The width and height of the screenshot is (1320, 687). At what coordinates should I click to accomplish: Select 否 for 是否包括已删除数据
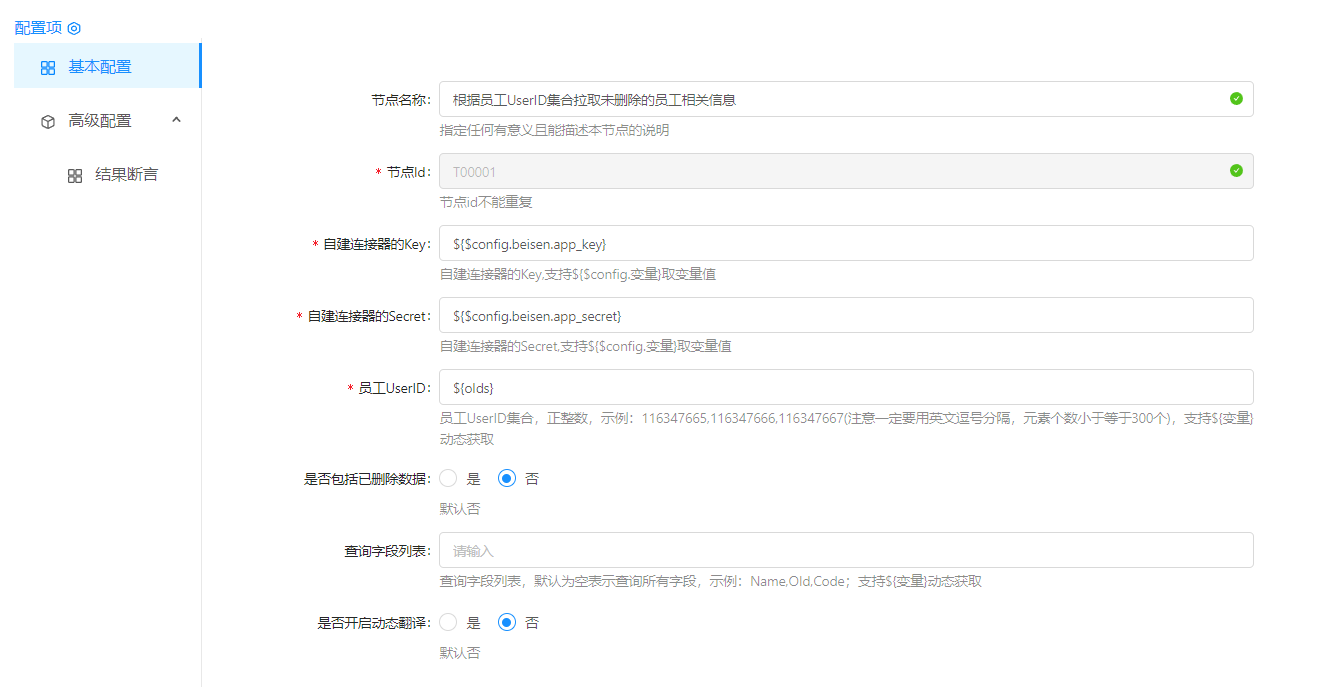click(x=507, y=479)
